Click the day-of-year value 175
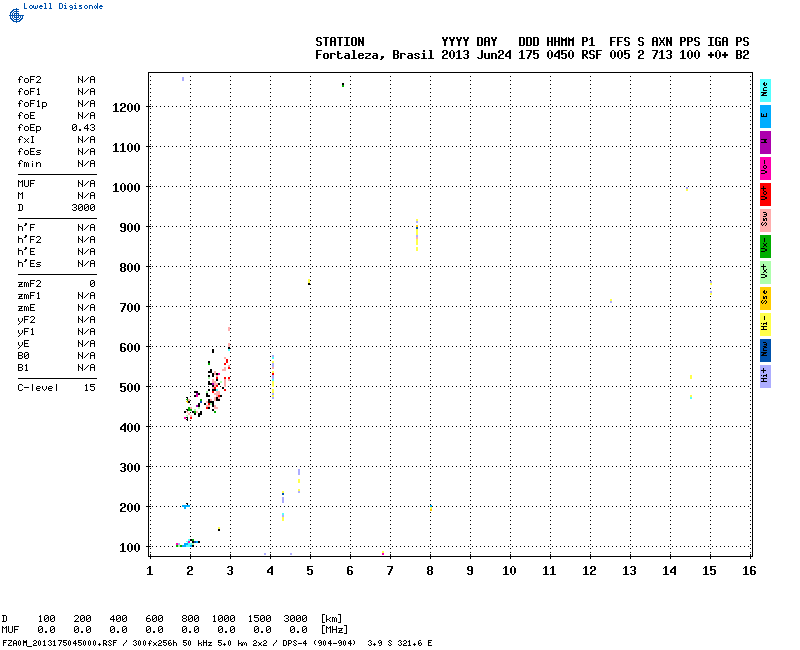The image size is (800, 650). coord(529,55)
